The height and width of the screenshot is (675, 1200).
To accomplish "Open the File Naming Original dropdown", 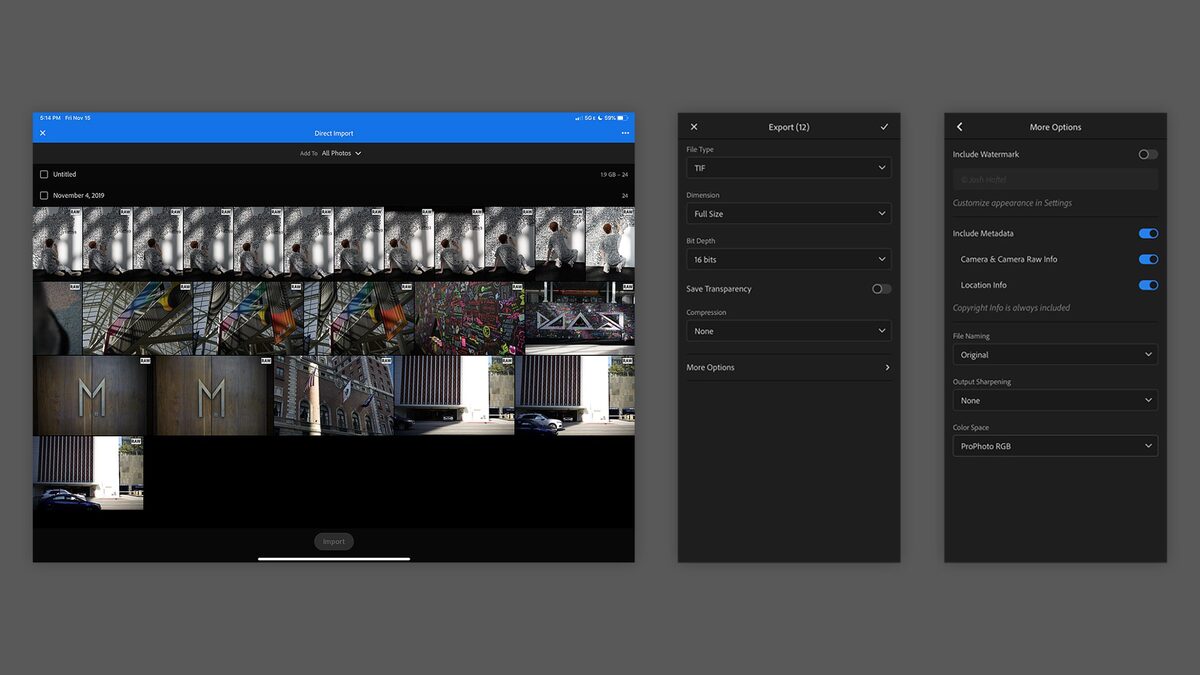I will click(1055, 354).
